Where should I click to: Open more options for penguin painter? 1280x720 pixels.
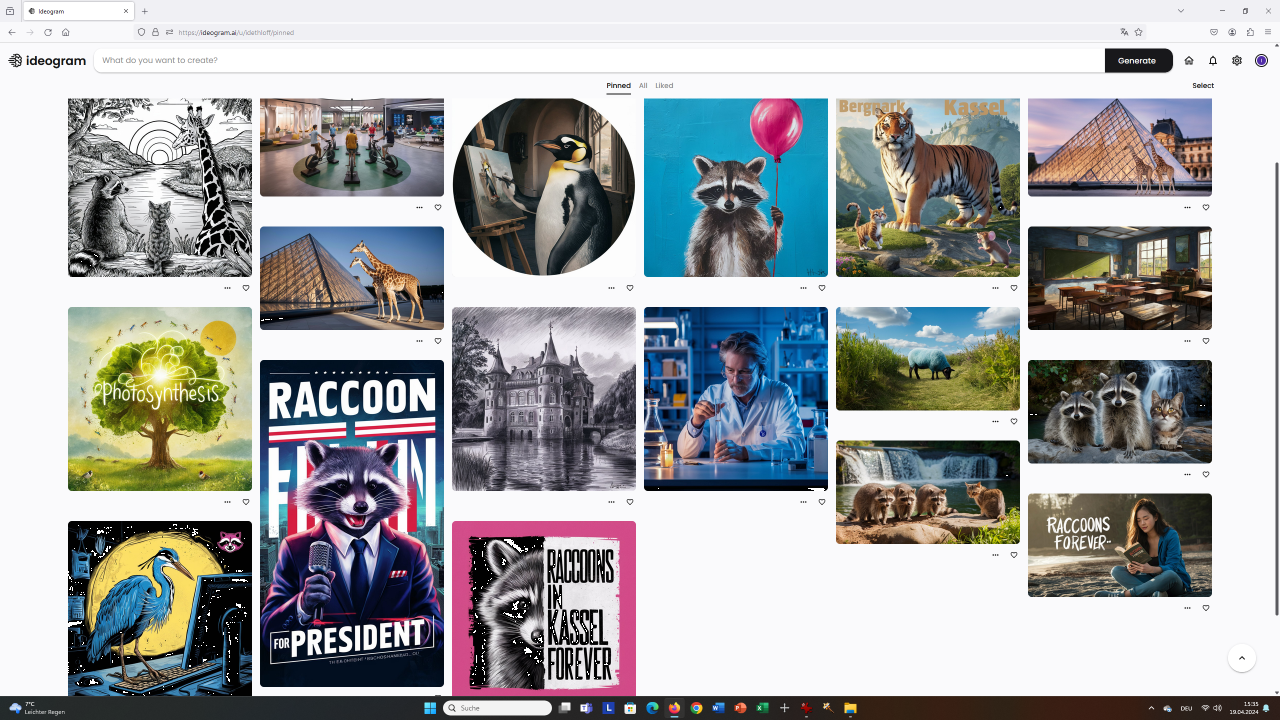tap(611, 288)
